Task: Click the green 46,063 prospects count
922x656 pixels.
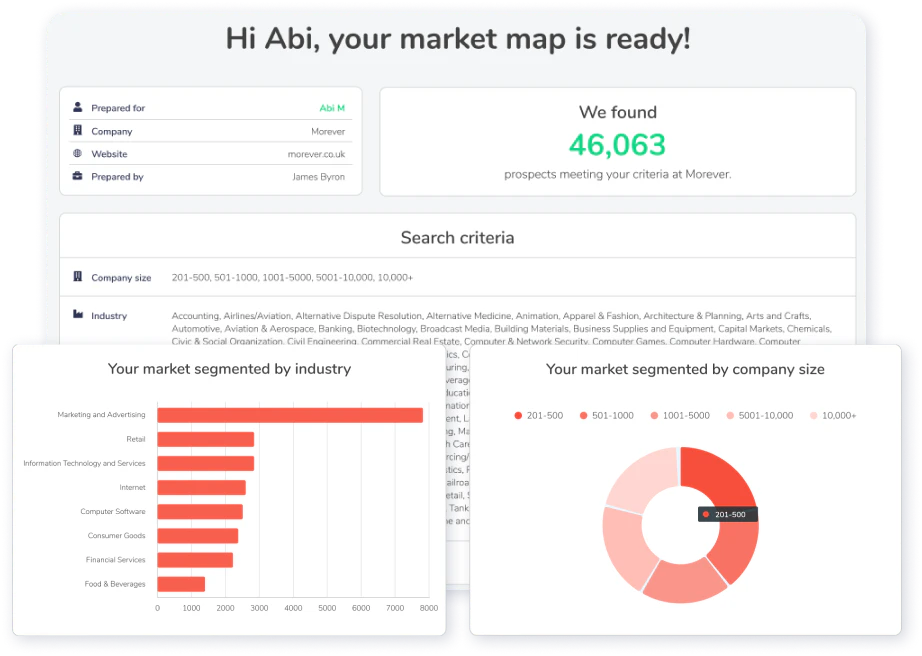Action: pyautogui.click(x=617, y=145)
